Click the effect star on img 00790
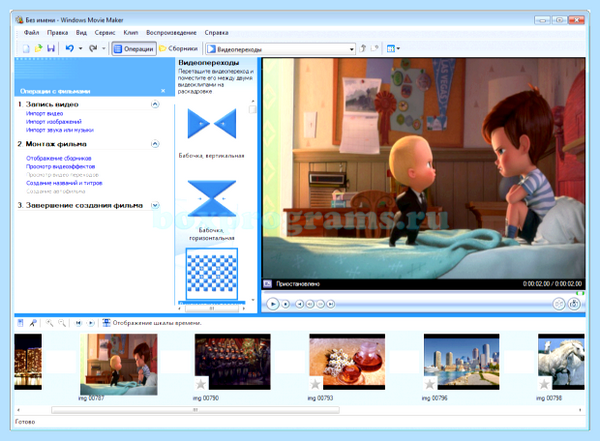Viewport: 600px width, 441px height. 201,384
